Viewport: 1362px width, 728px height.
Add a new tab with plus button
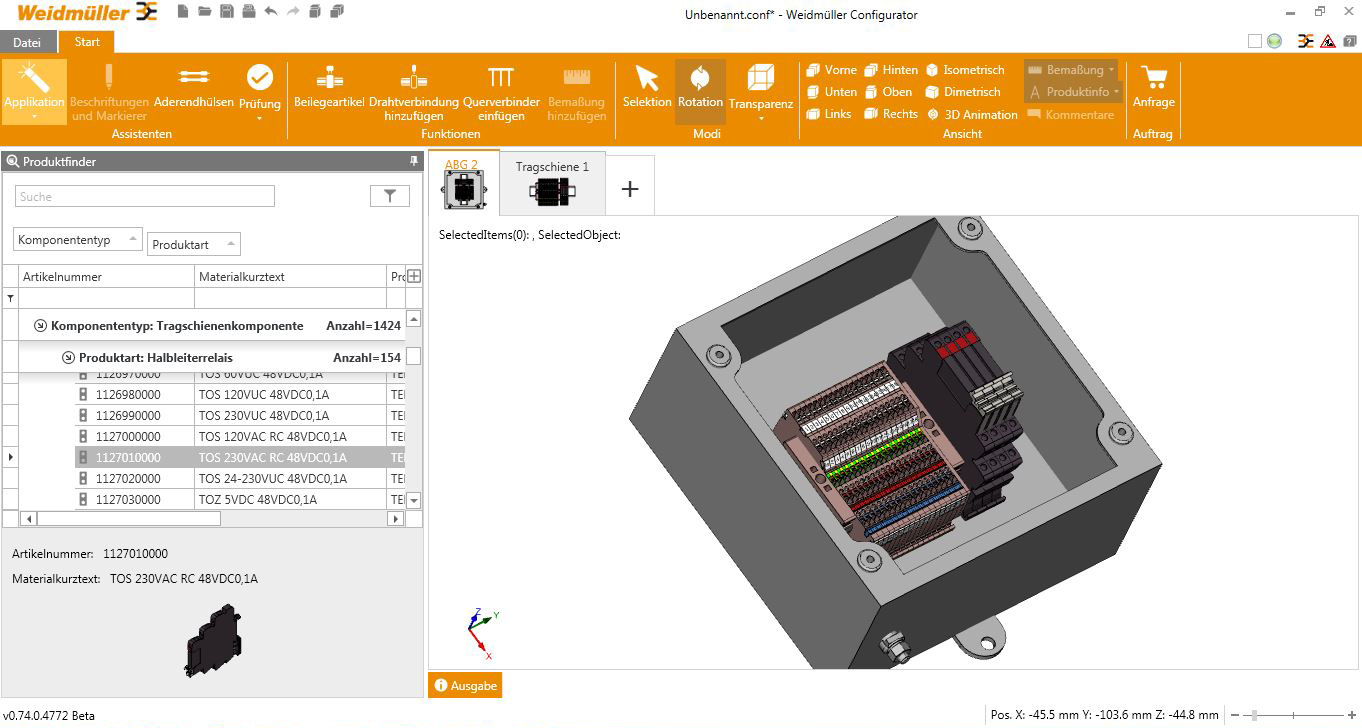[630, 189]
